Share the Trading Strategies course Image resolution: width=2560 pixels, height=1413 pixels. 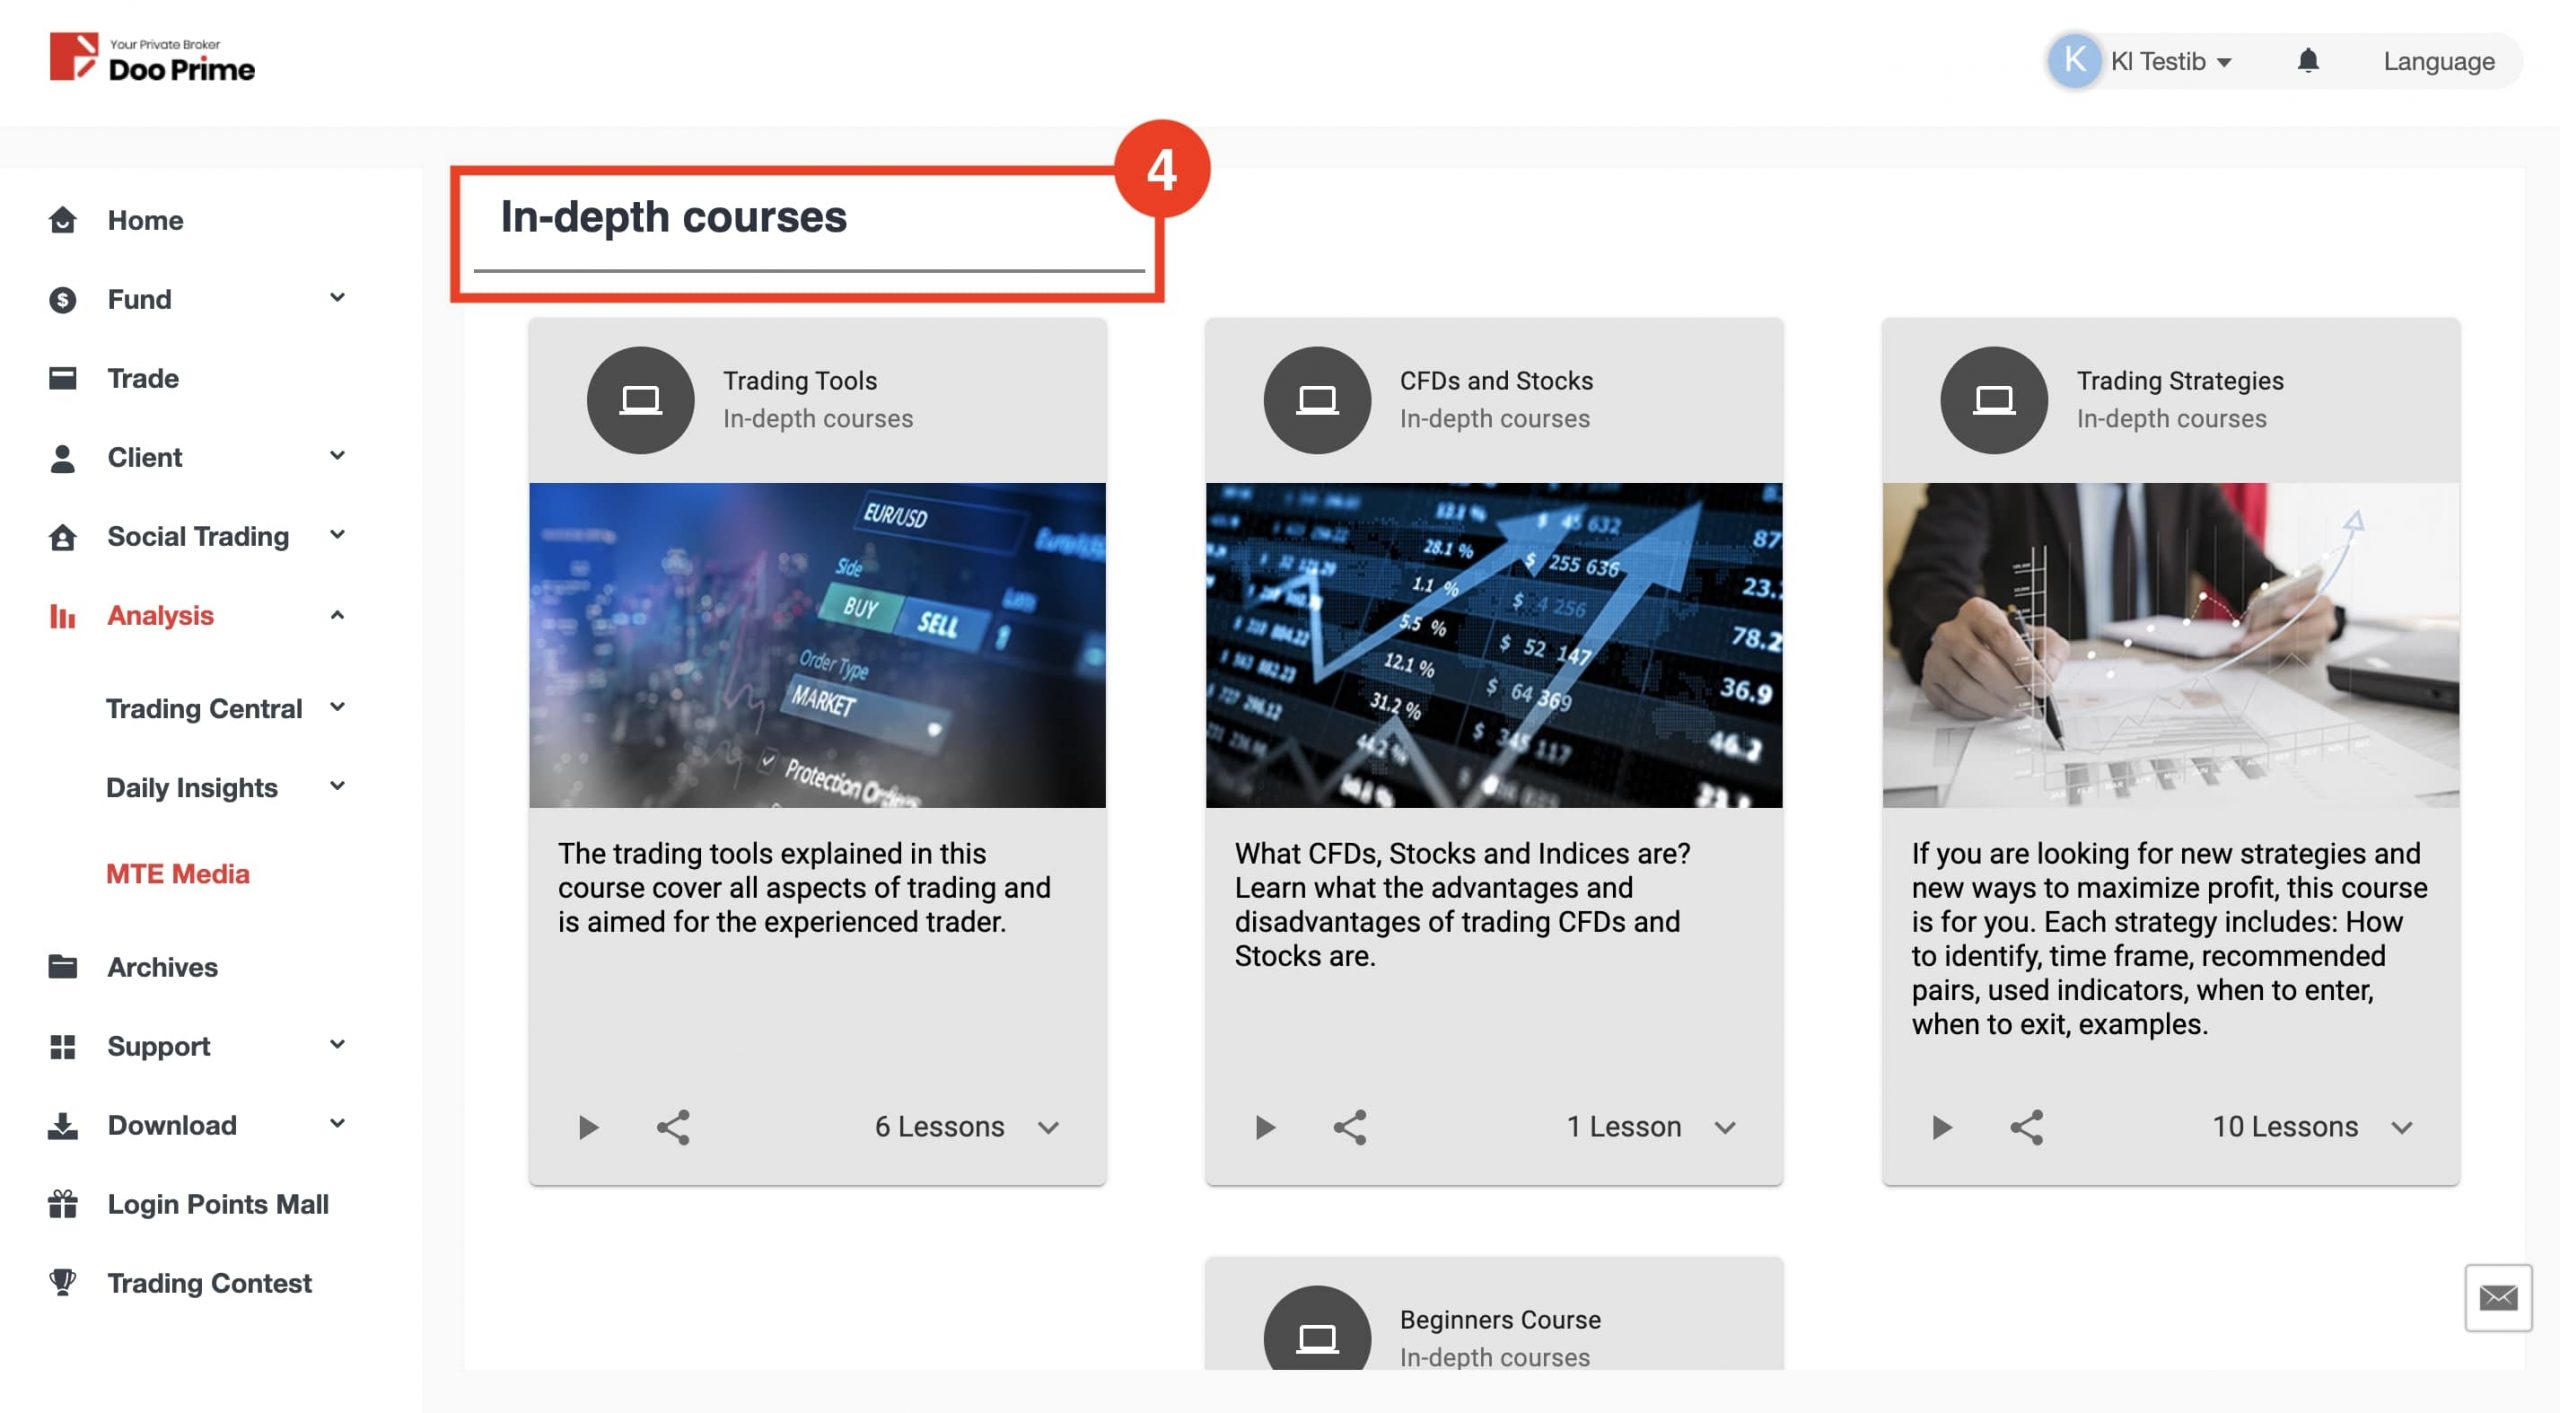click(2027, 1127)
